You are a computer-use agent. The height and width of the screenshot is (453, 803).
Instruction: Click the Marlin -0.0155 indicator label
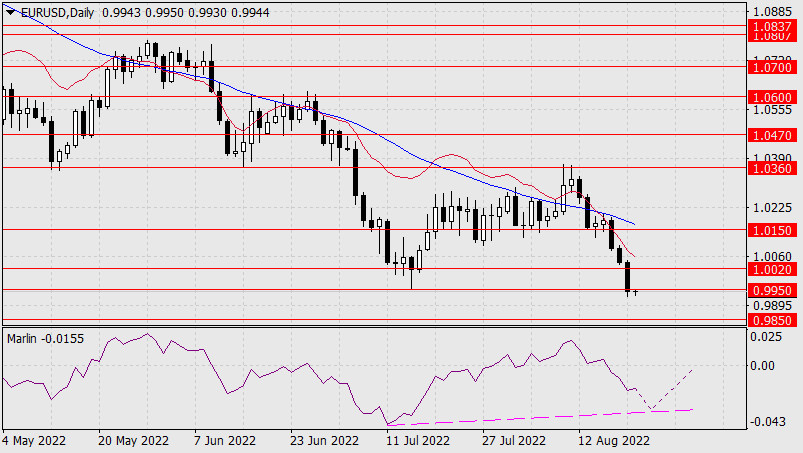click(x=46, y=339)
